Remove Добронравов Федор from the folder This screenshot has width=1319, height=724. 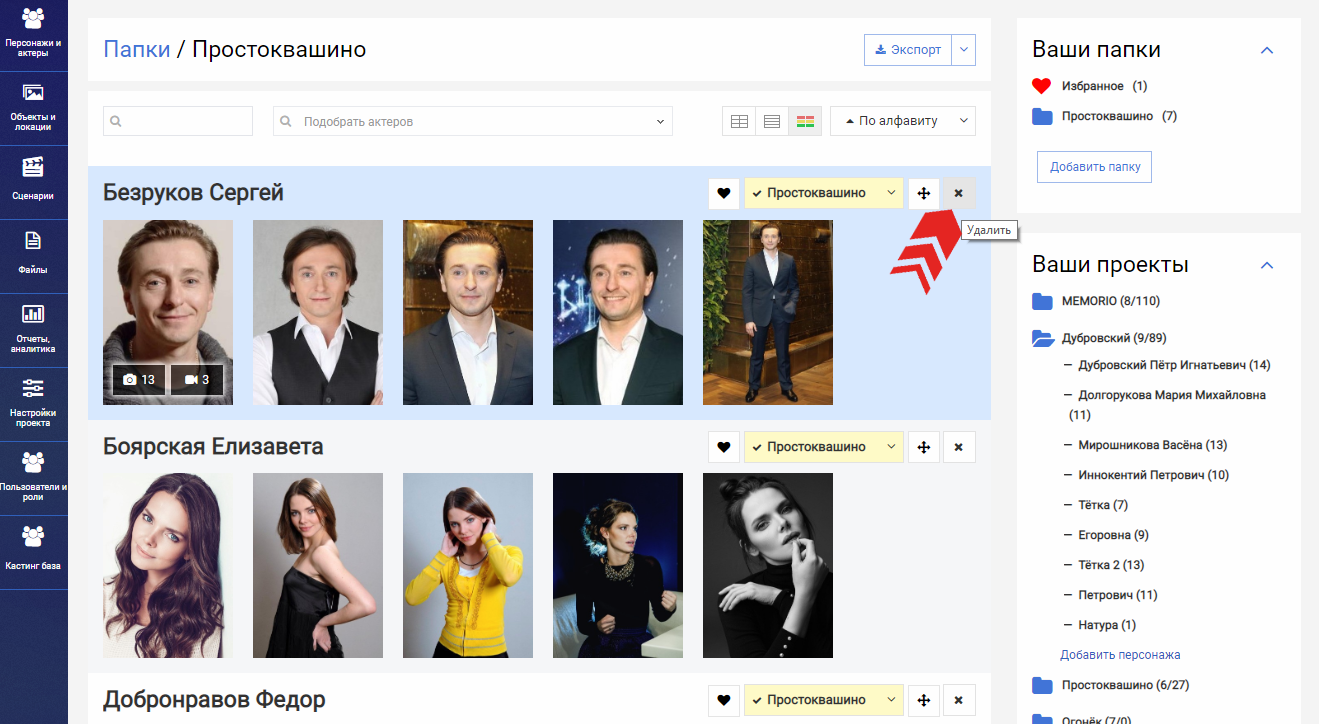click(x=959, y=700)
